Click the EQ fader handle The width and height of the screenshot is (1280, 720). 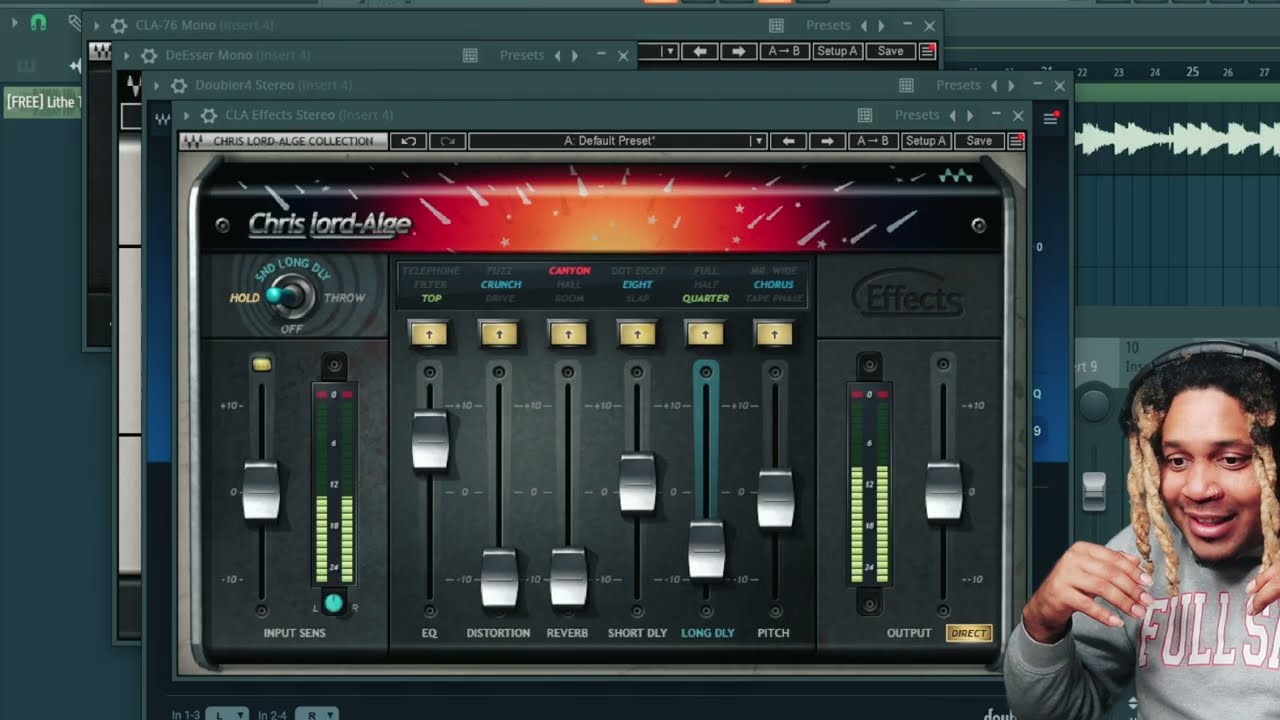(430, 440)
